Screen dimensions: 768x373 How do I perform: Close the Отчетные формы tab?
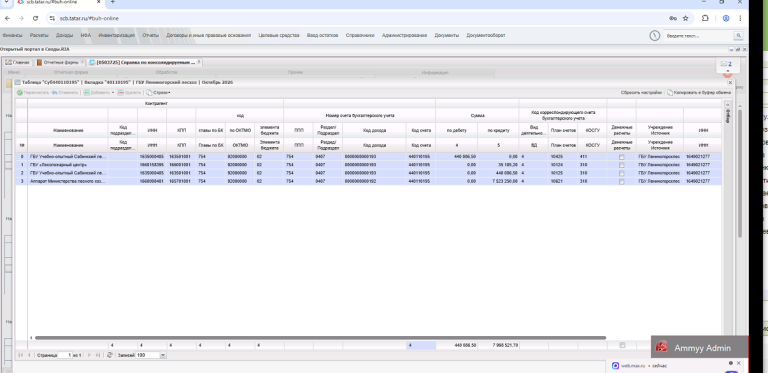click(82, 62)
